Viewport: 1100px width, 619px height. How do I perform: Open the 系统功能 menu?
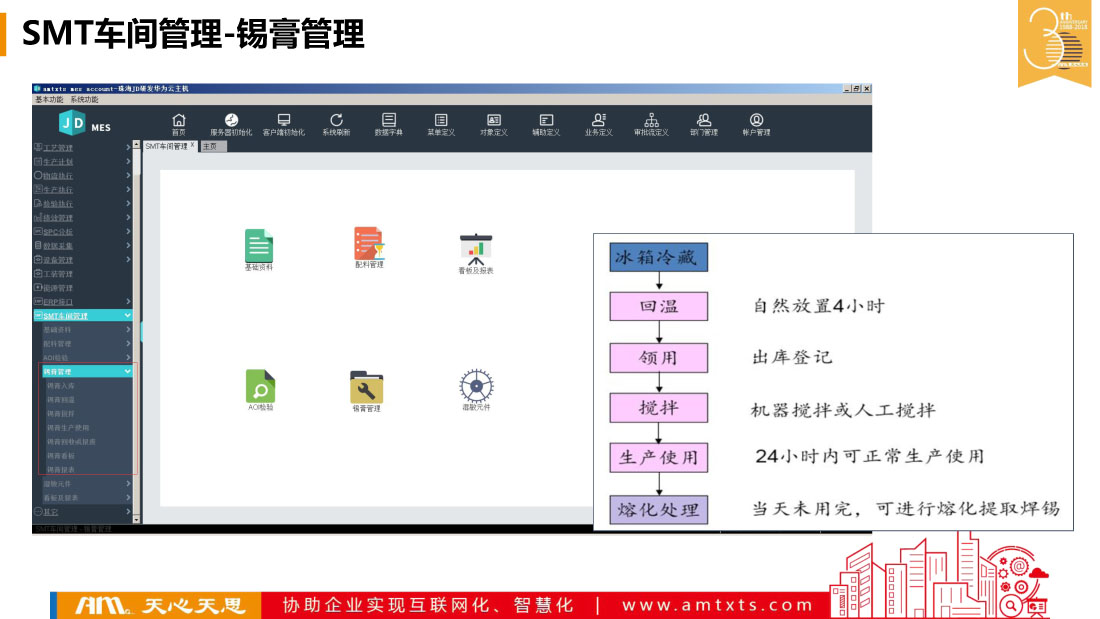coord(84,100)
